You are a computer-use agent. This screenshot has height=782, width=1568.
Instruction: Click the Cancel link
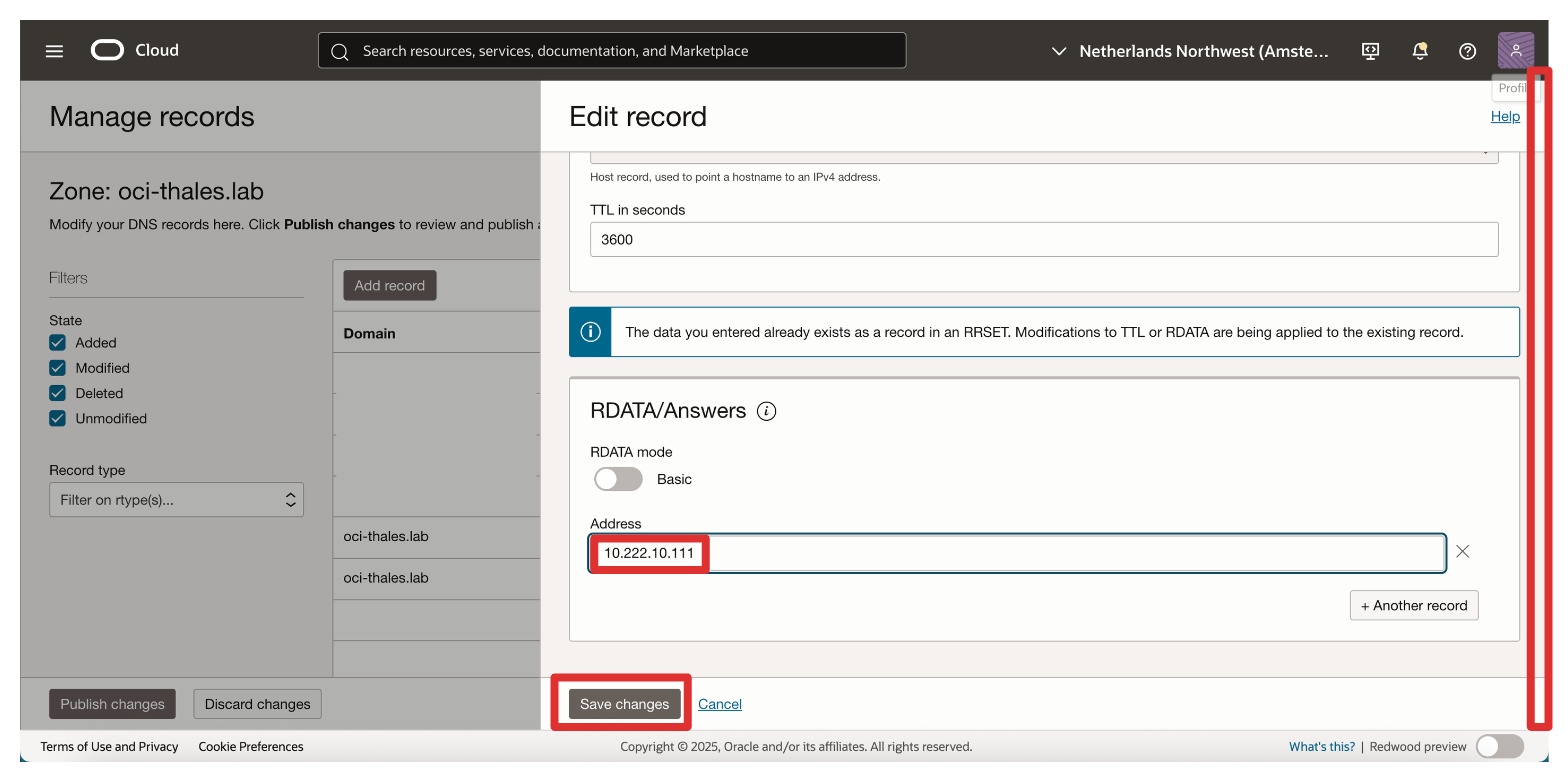point(720,704)
